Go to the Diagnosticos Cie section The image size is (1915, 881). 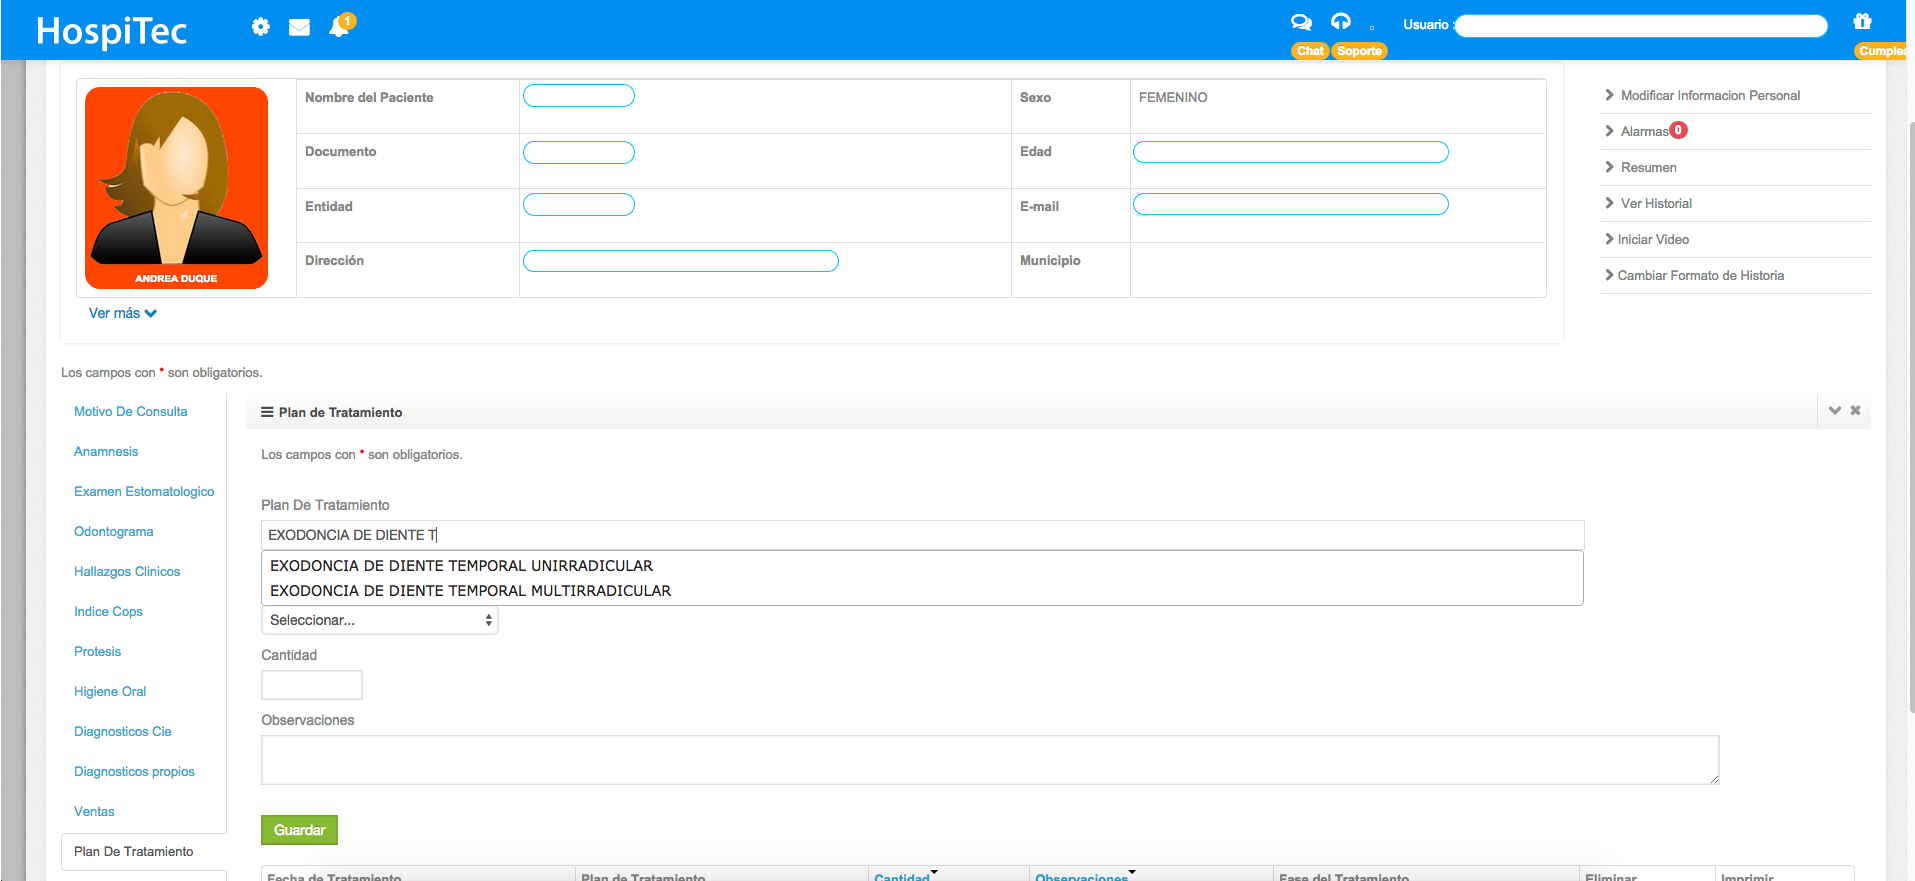(x=123, y=732)
